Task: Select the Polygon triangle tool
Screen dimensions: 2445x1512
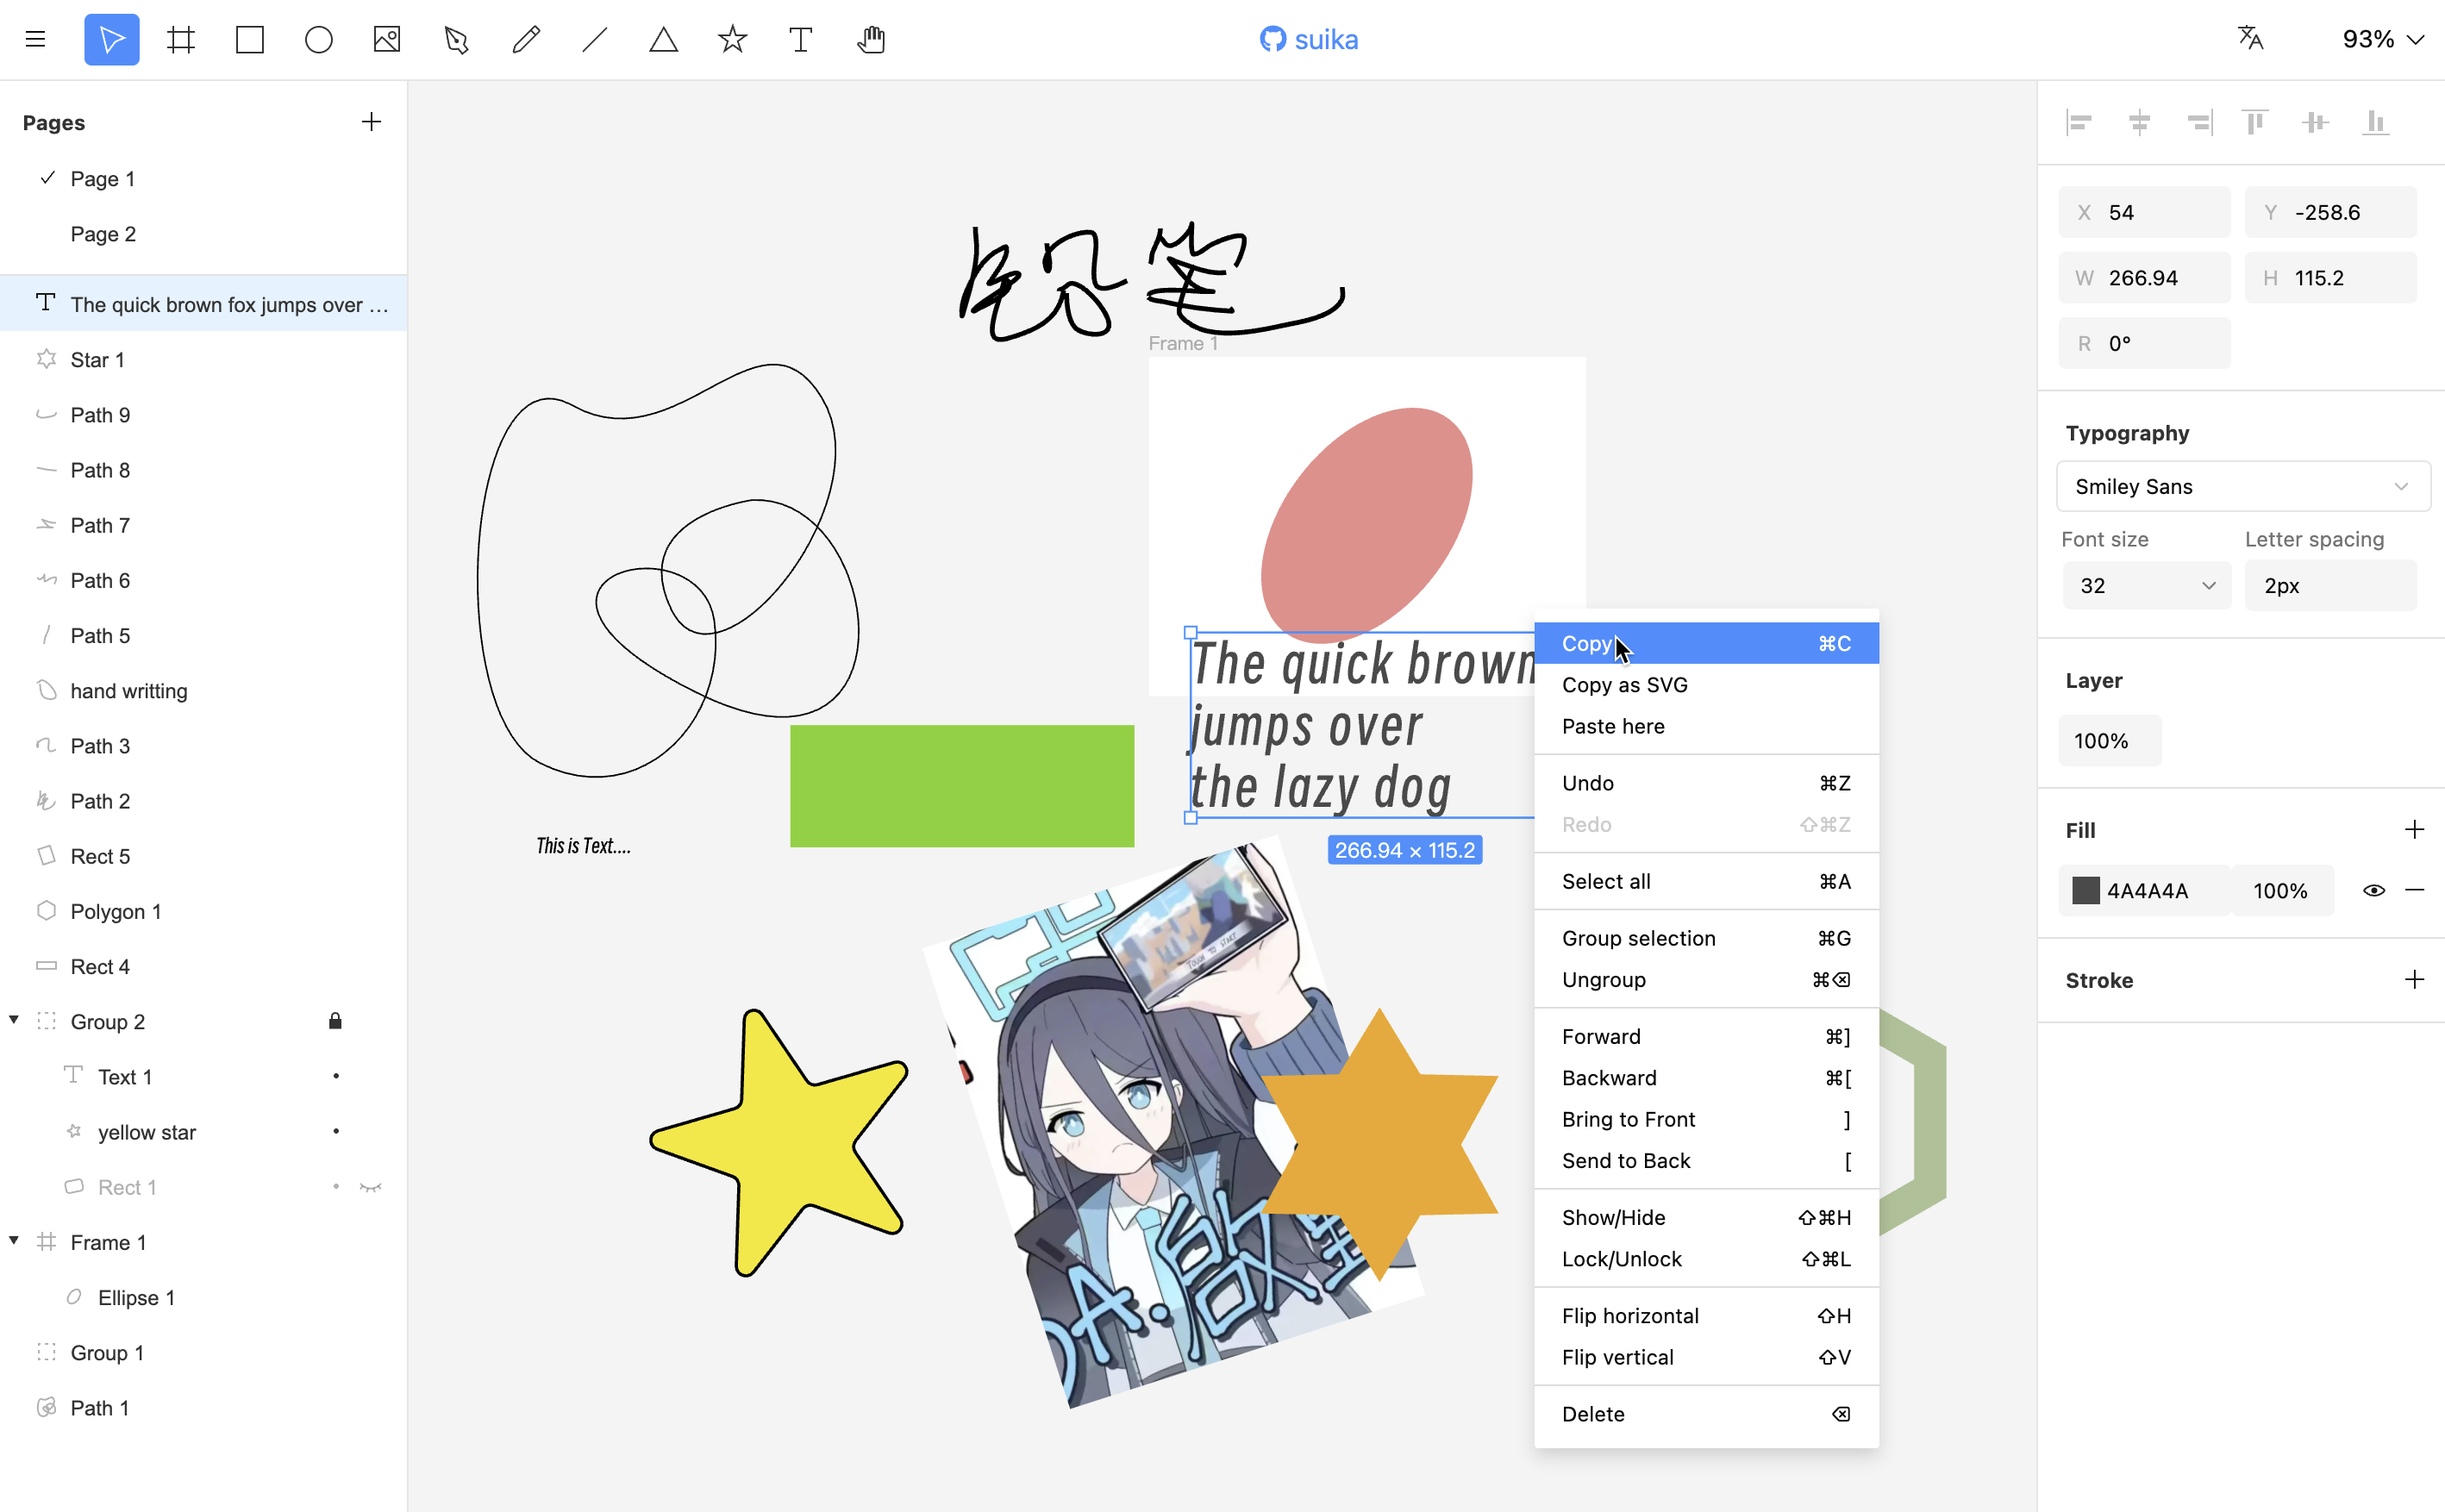Action: pyautogui.click(x=663, y=39)
